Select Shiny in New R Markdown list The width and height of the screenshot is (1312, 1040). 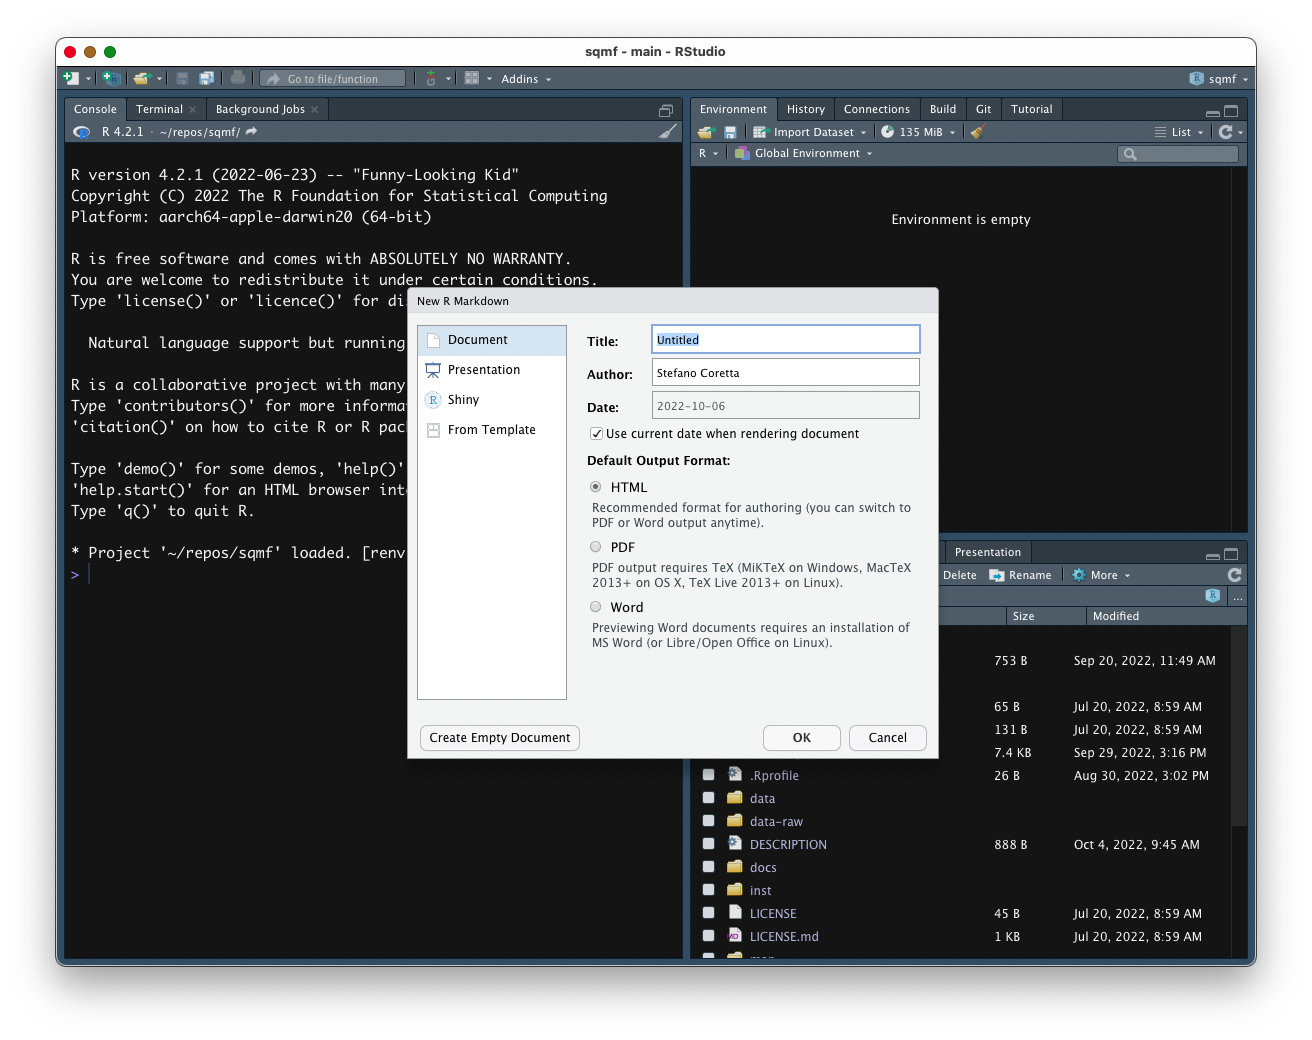pos(492,400)
